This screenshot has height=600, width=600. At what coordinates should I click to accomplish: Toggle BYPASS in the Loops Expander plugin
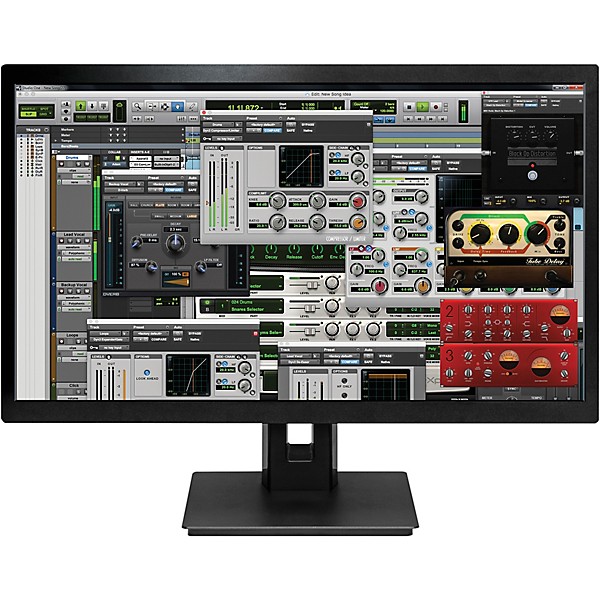[195, 333]
